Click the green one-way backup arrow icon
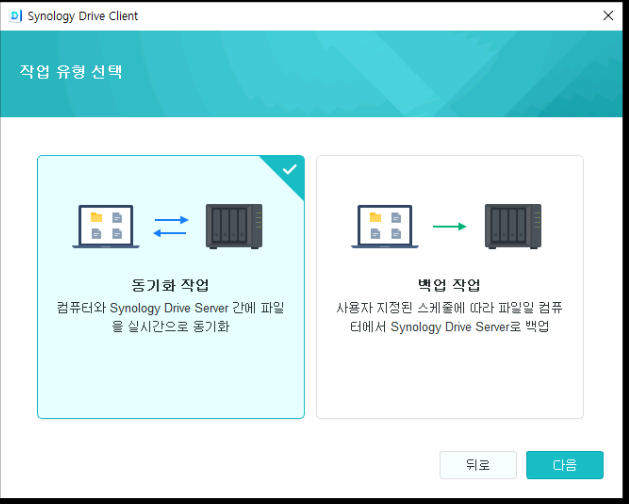The width and height of the screenshot is (629, 504). click(449, 226)
